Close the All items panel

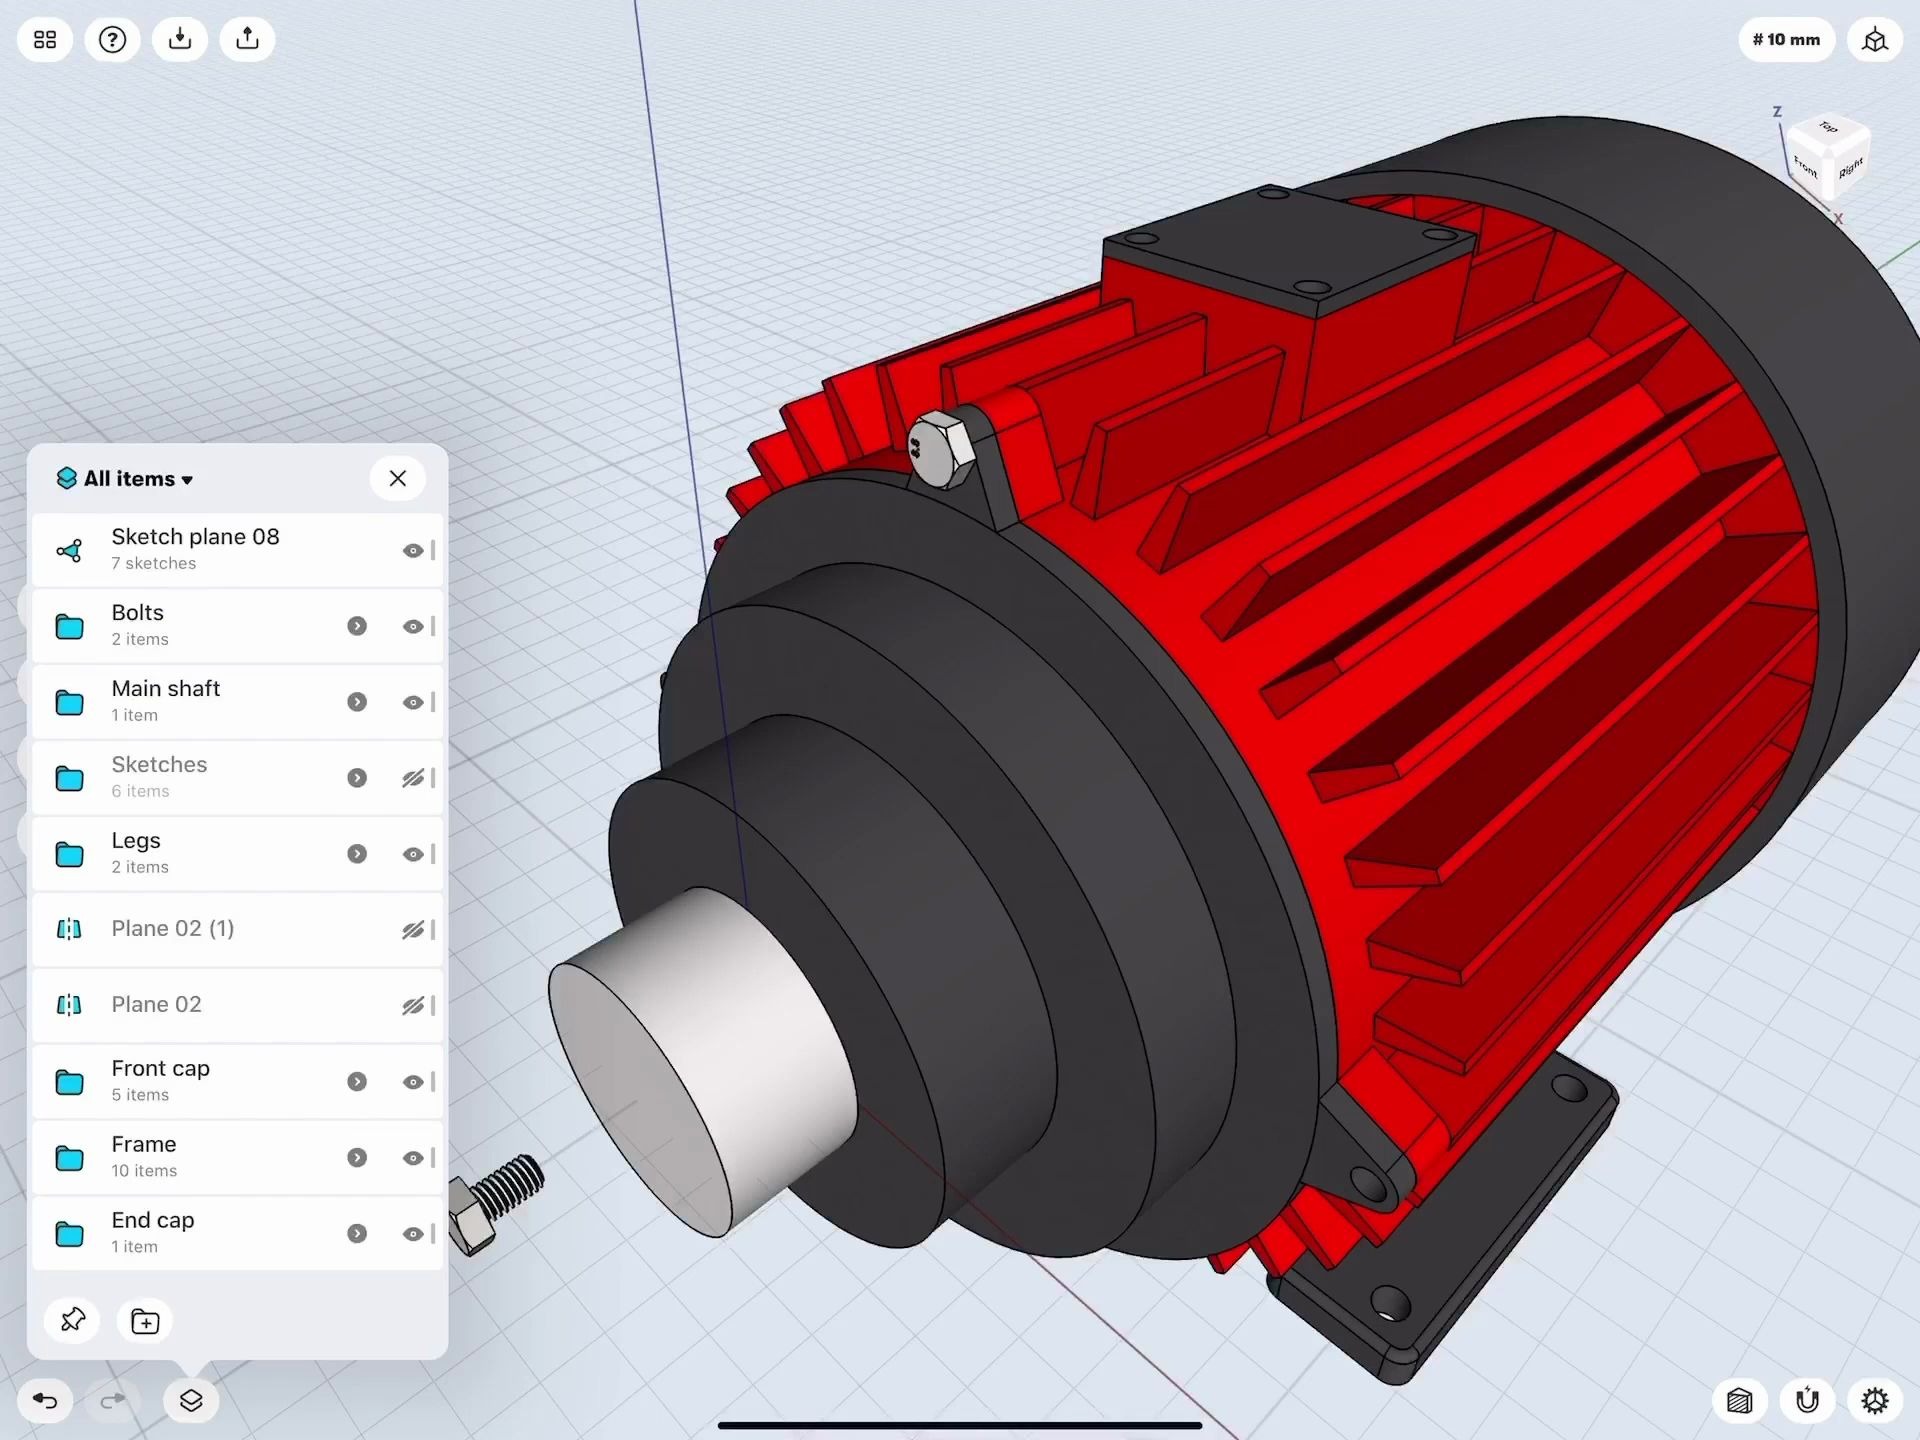397,478
